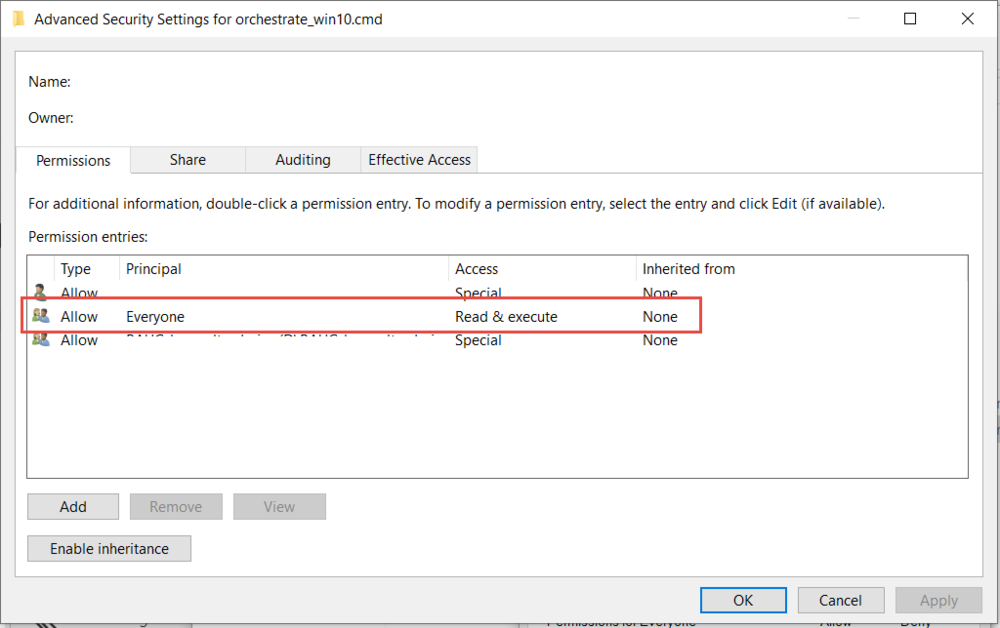Sort by the Access column header
The image size is (1000, 628).
click(x=476, y=269)
